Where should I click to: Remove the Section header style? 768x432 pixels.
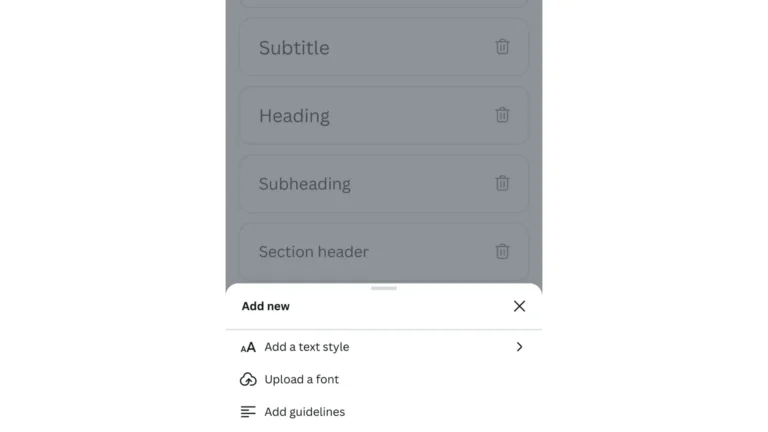click(502, 251)
